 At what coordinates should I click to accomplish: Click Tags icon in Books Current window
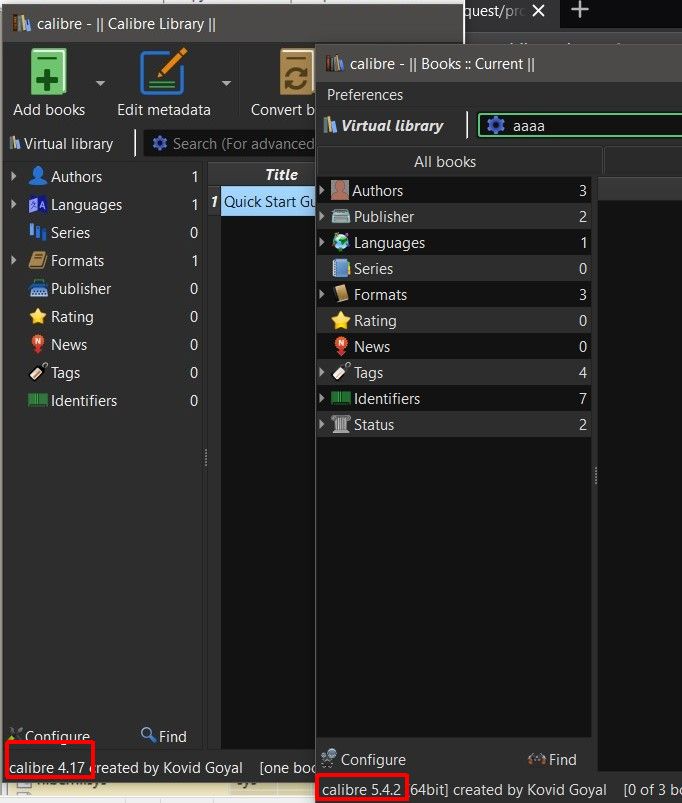pos(342,372)
